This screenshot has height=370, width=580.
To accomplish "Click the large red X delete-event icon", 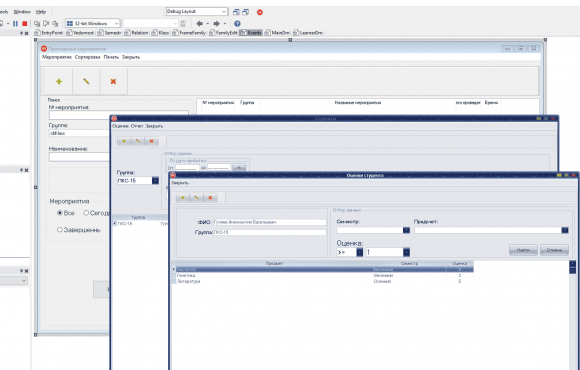I will pos(113,81).
